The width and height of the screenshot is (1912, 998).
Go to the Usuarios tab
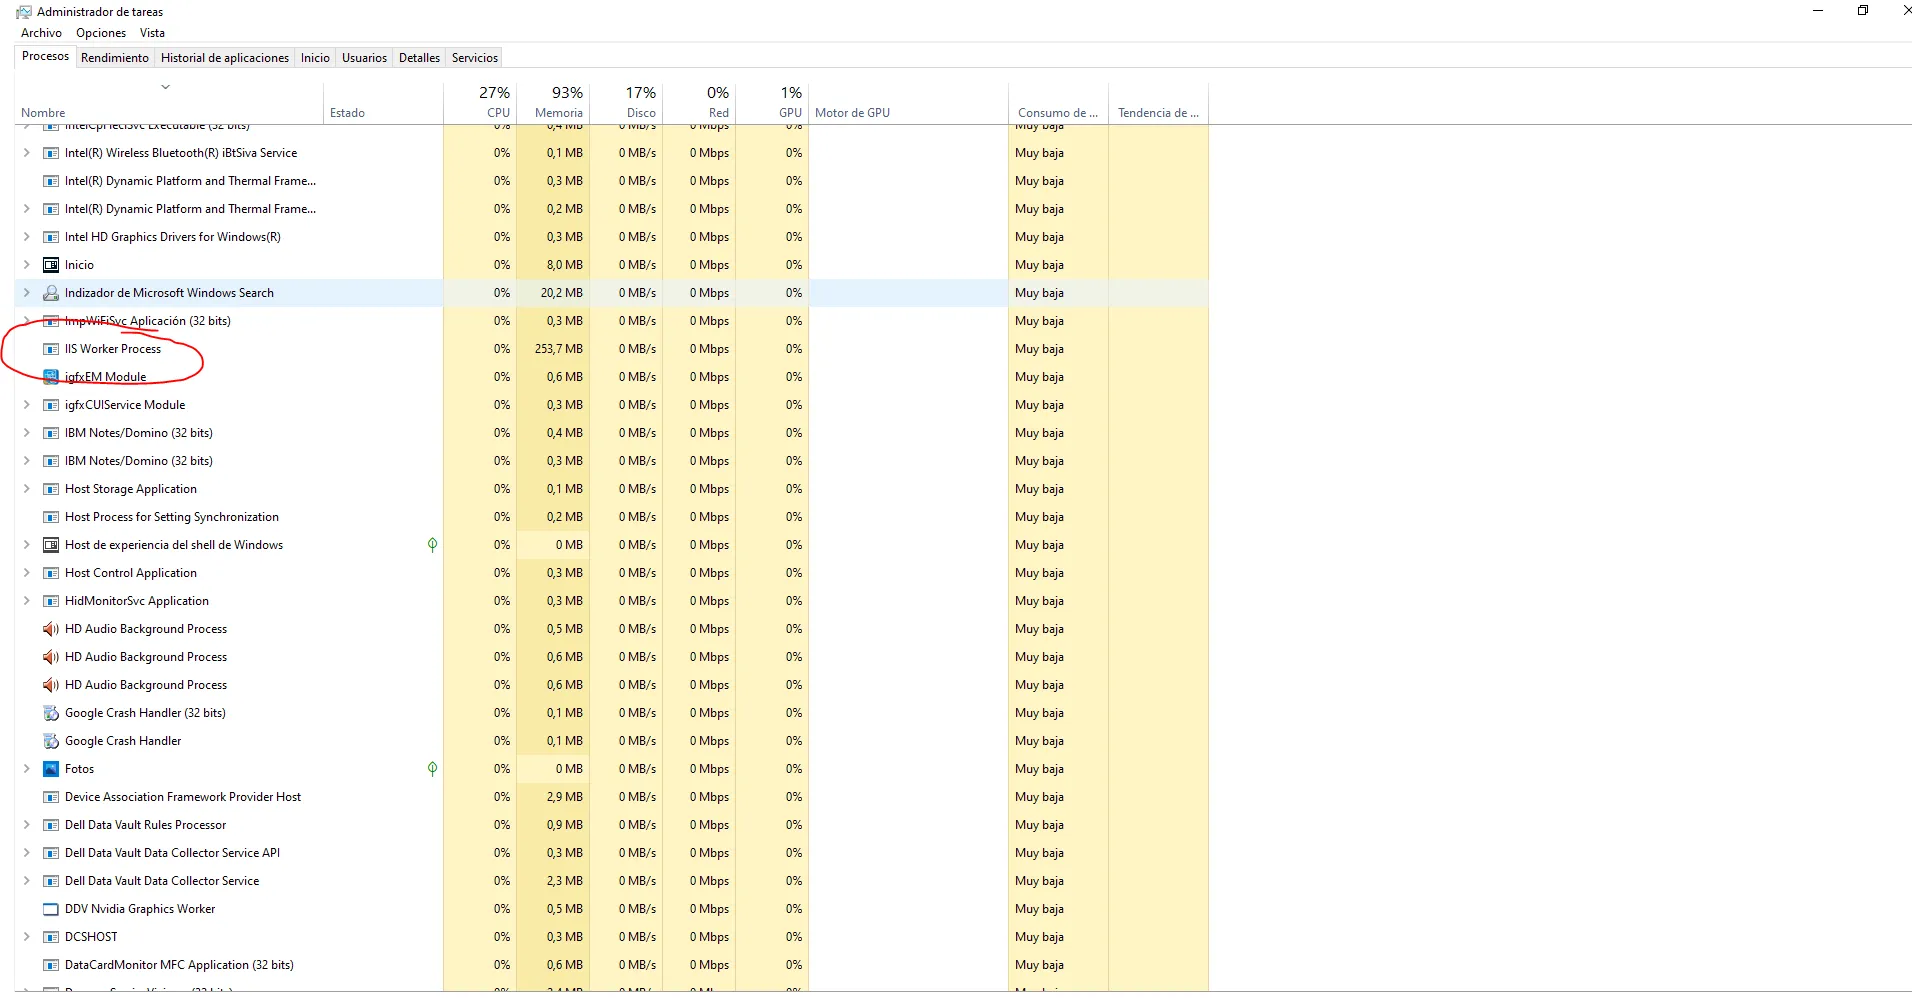coord(364,58)
